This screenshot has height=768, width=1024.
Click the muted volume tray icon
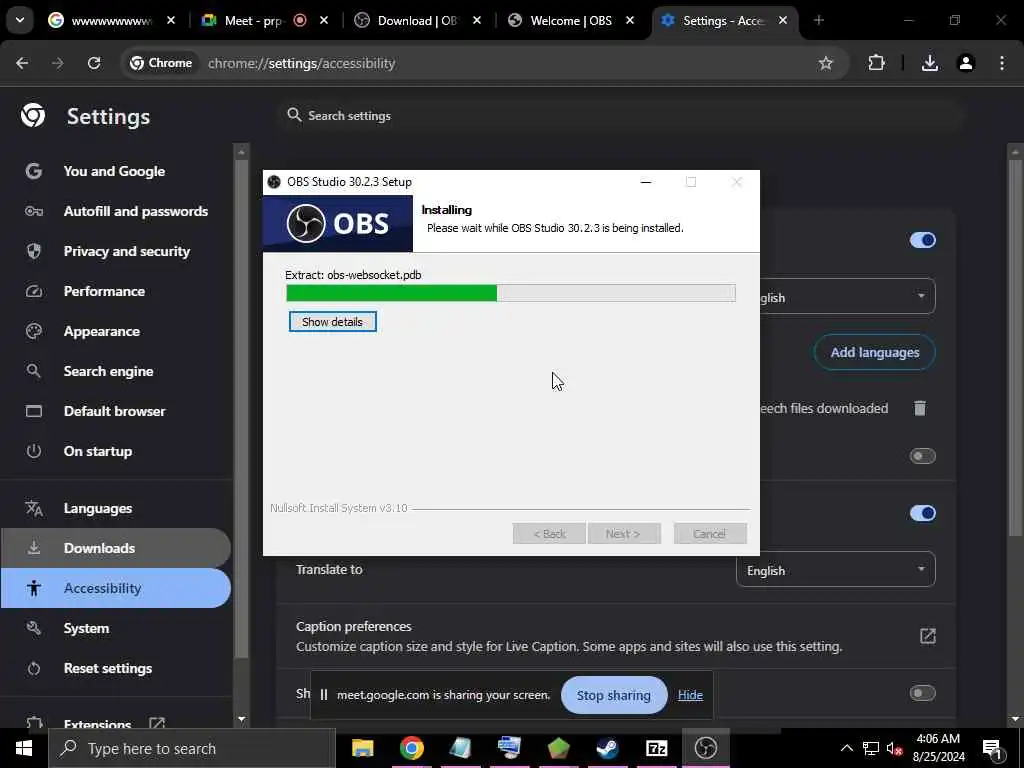pyautogui.click(x=895, y=748)
